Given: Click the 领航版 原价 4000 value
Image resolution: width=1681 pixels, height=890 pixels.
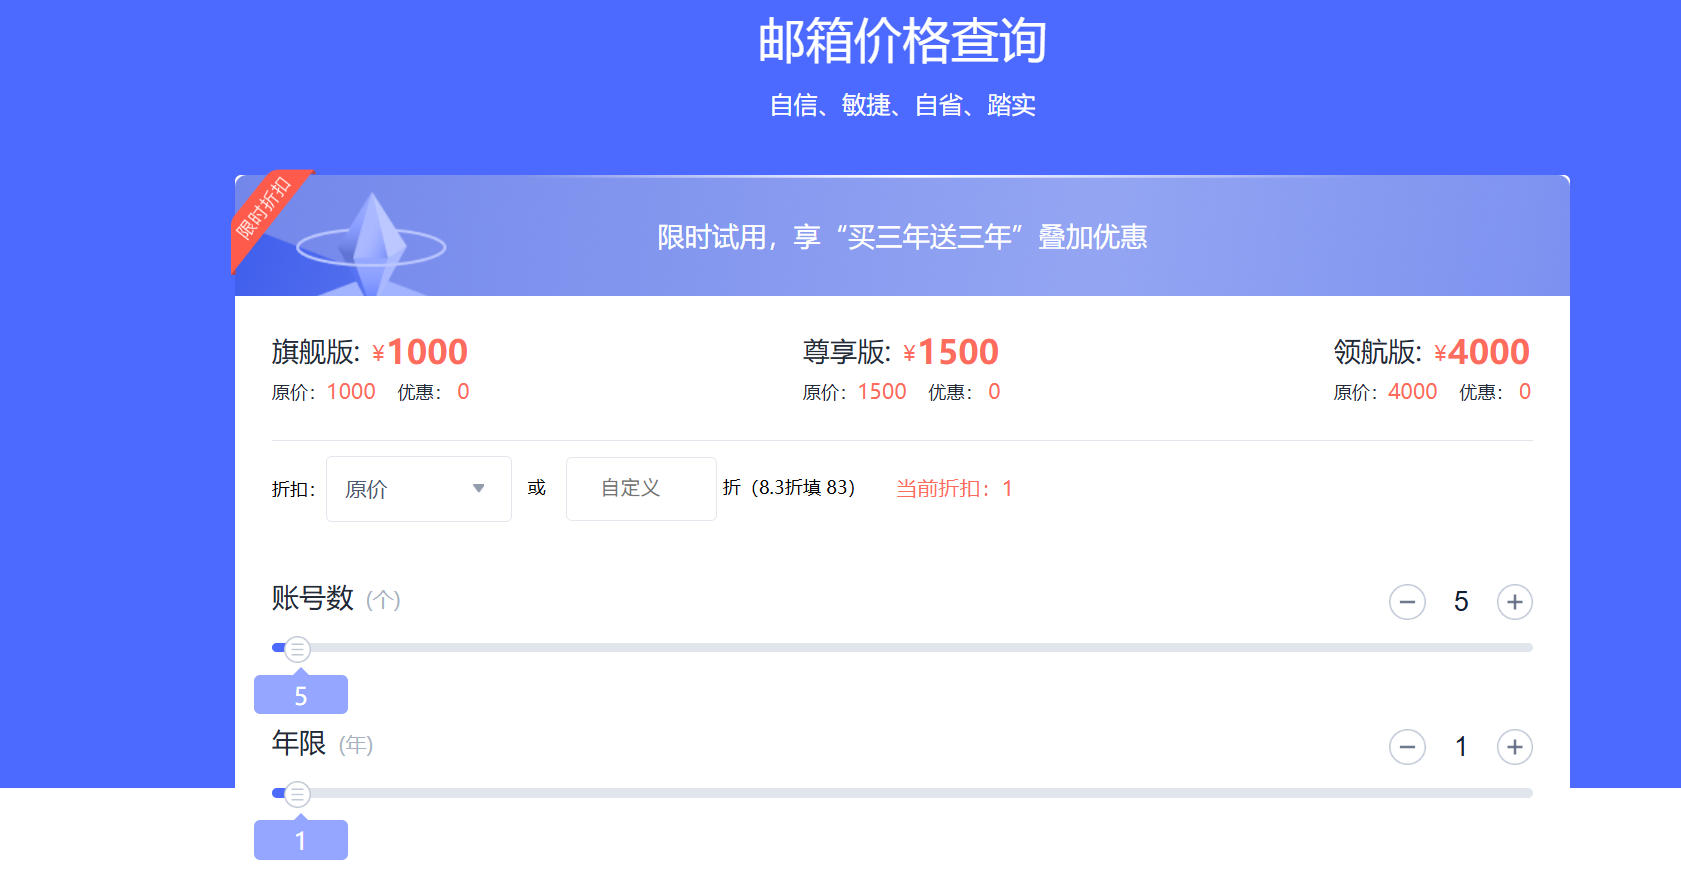Looking at the screenshot, I should pos(1413,392).
